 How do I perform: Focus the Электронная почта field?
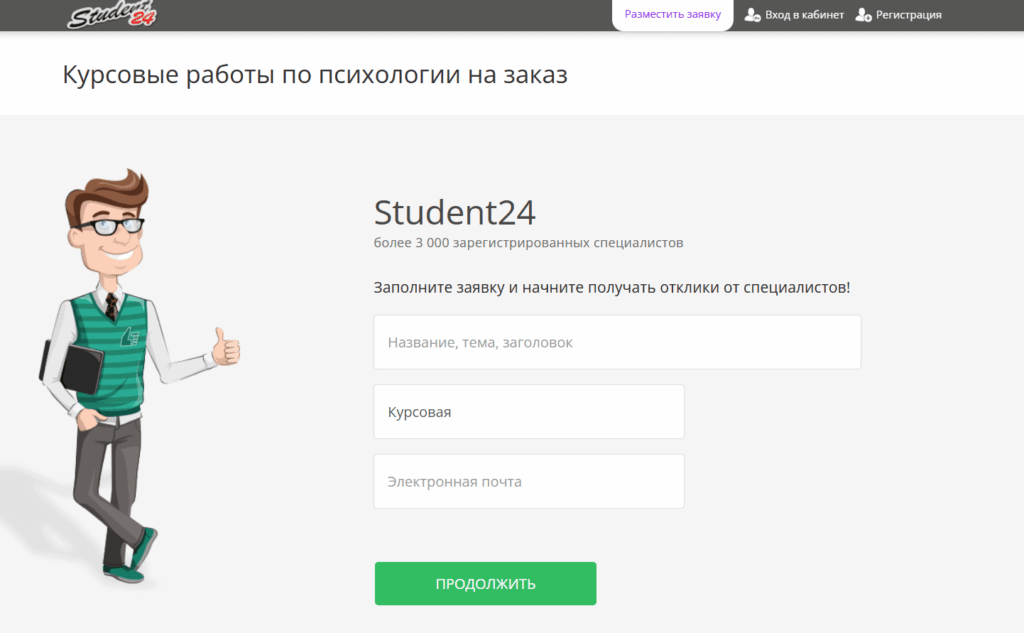coord(529,481)
